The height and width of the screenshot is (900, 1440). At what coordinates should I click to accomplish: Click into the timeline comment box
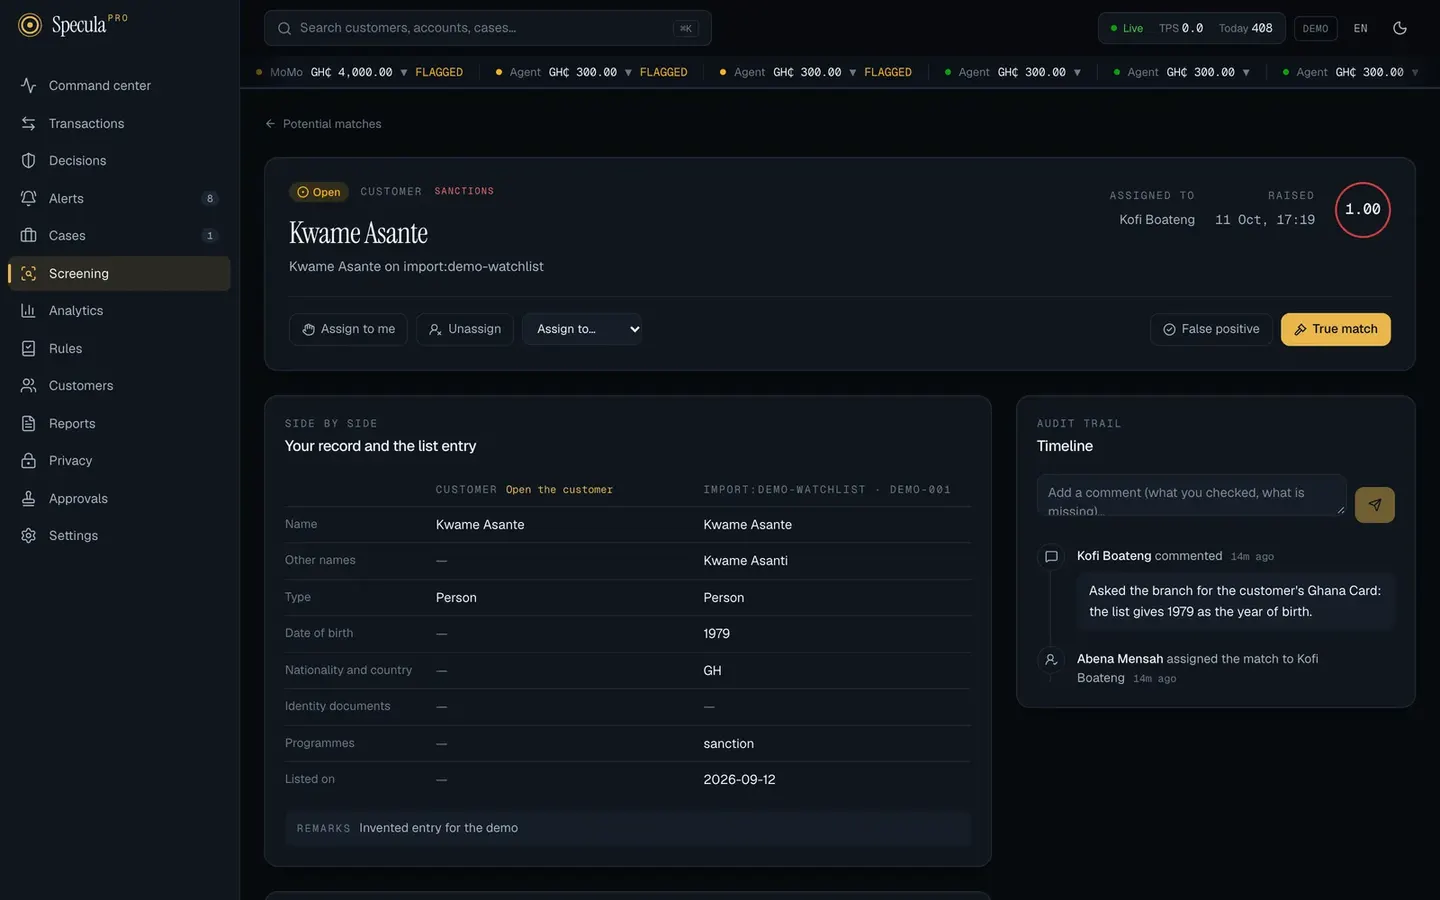click(1191, 495)
